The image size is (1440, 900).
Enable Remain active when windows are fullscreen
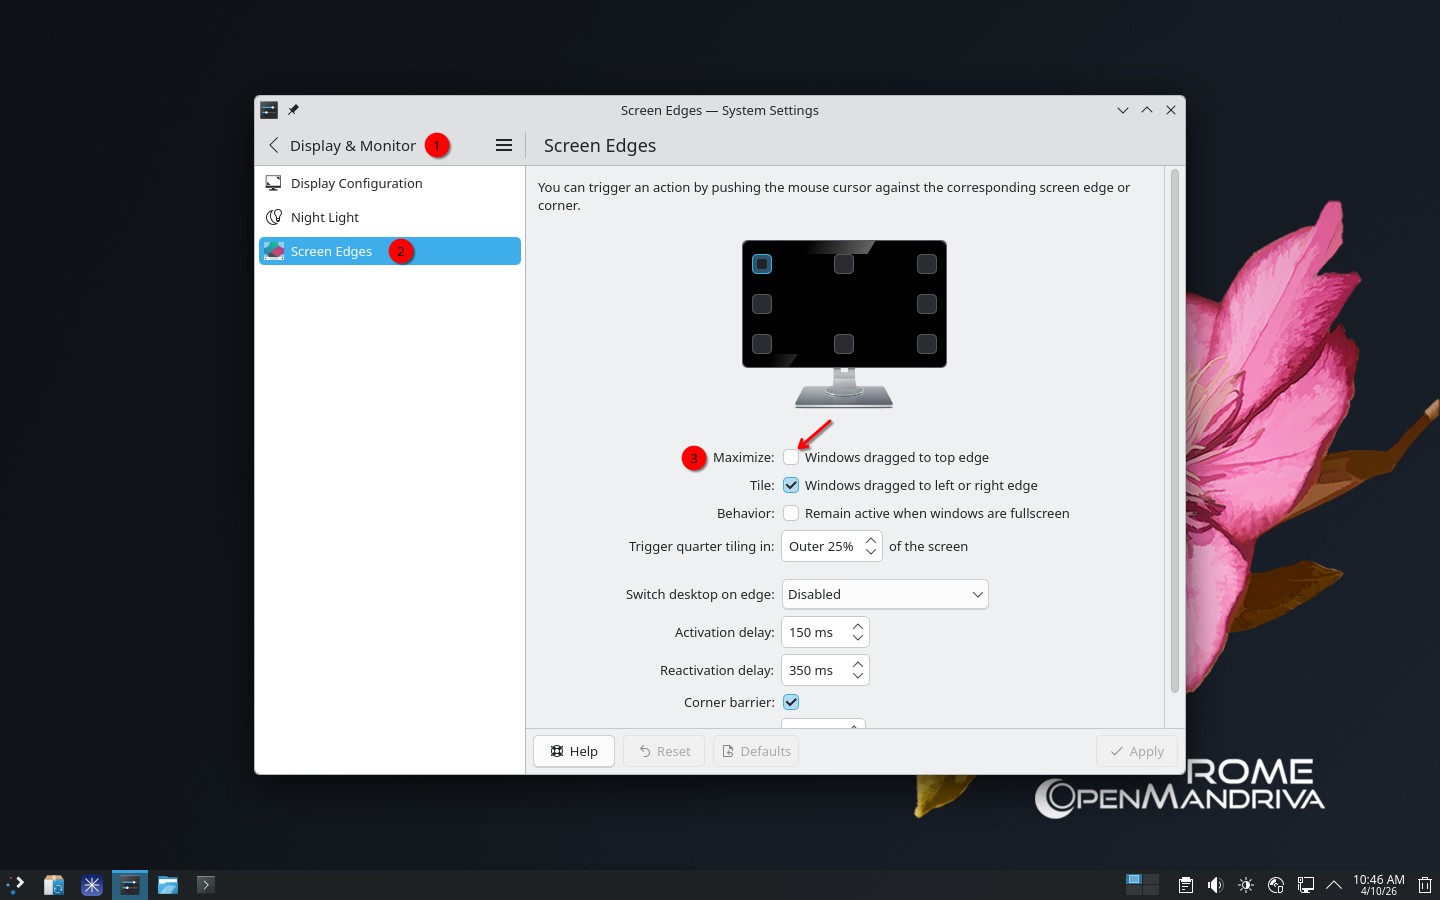click(x=791, y=513)
